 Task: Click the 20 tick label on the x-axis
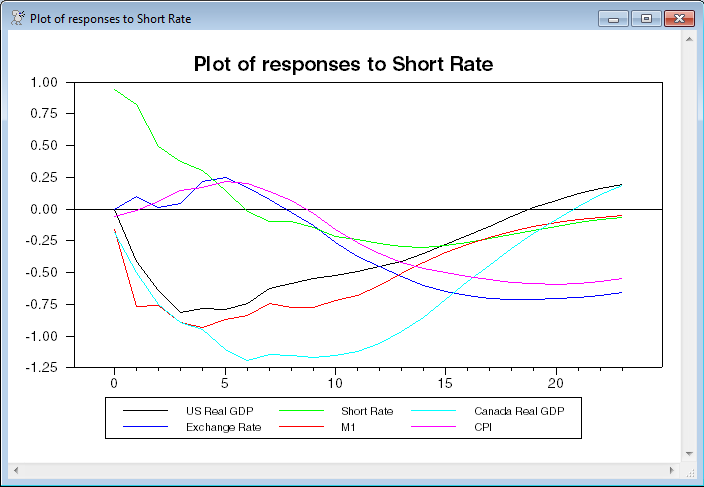556,384
